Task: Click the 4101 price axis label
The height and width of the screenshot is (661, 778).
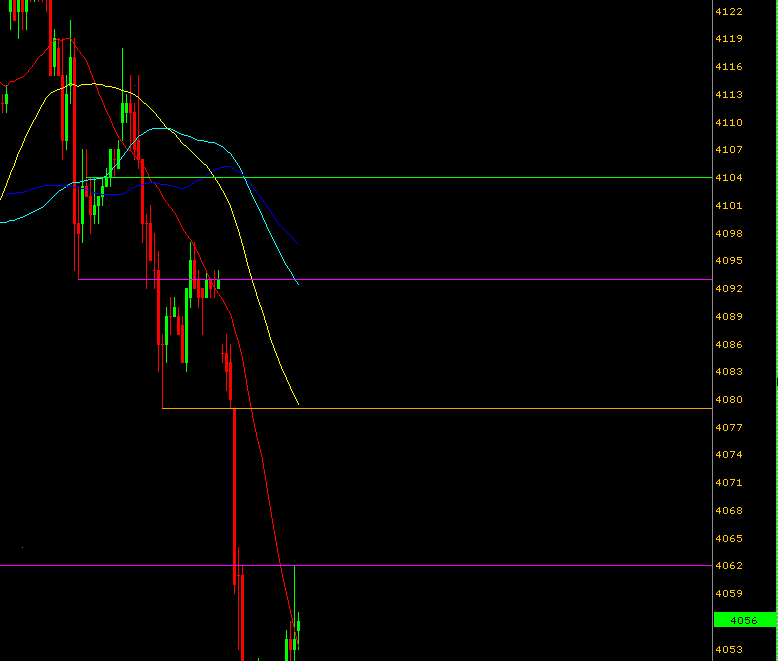Action: pyautogui.click(x=729, y=205)
